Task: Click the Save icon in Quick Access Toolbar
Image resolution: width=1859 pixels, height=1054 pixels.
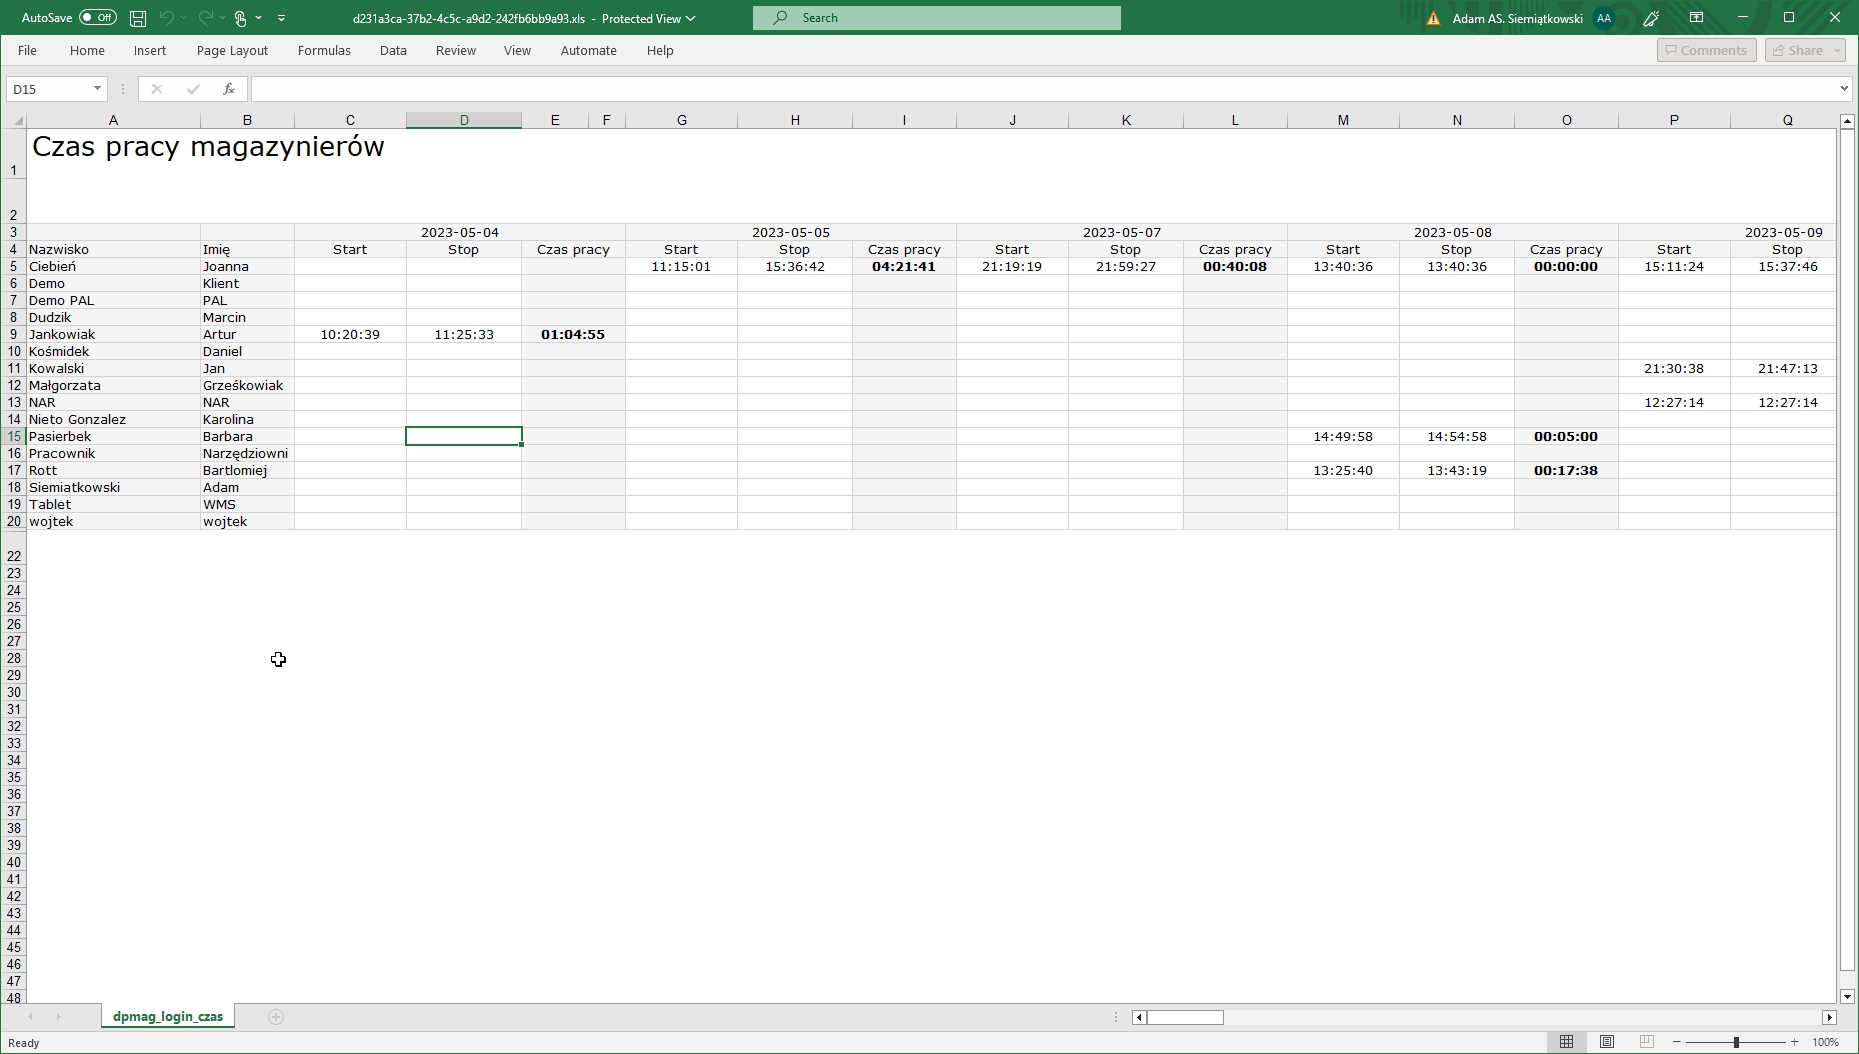Action: coord(136,17)
